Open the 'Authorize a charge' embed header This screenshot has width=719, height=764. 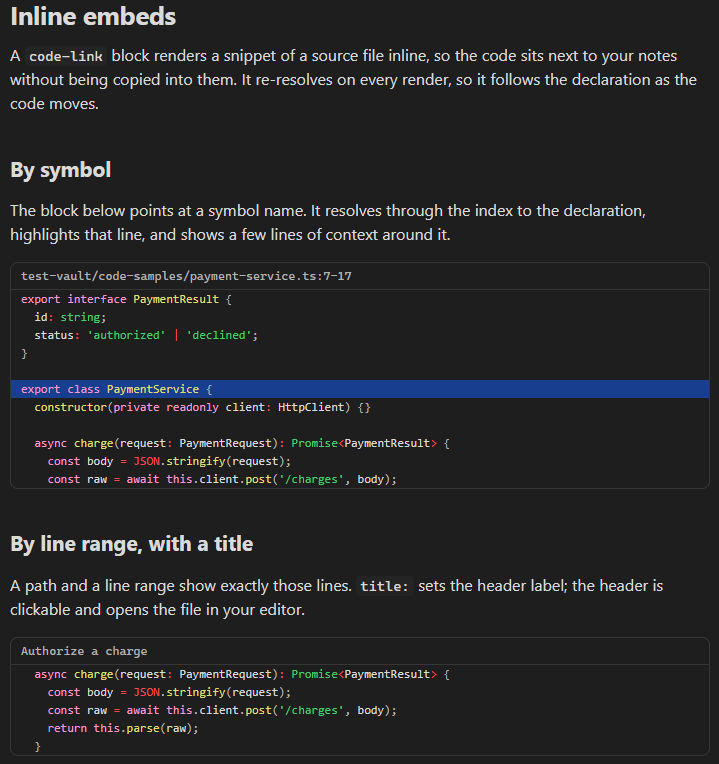(x=360, y=651)
